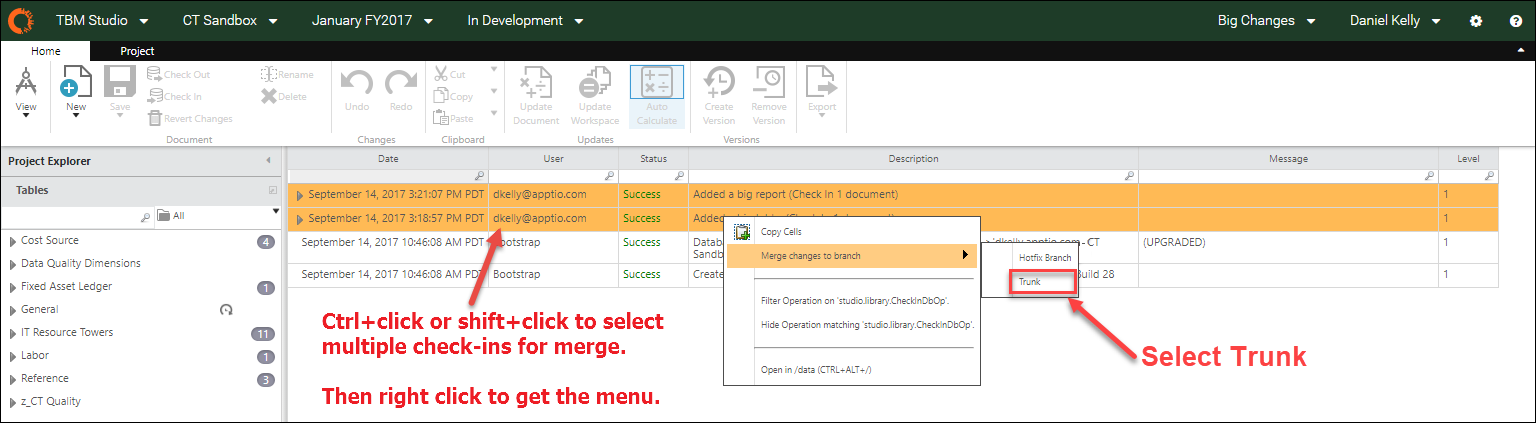Expand the Fixed Asset Ledger node

(x=13, y=287)
